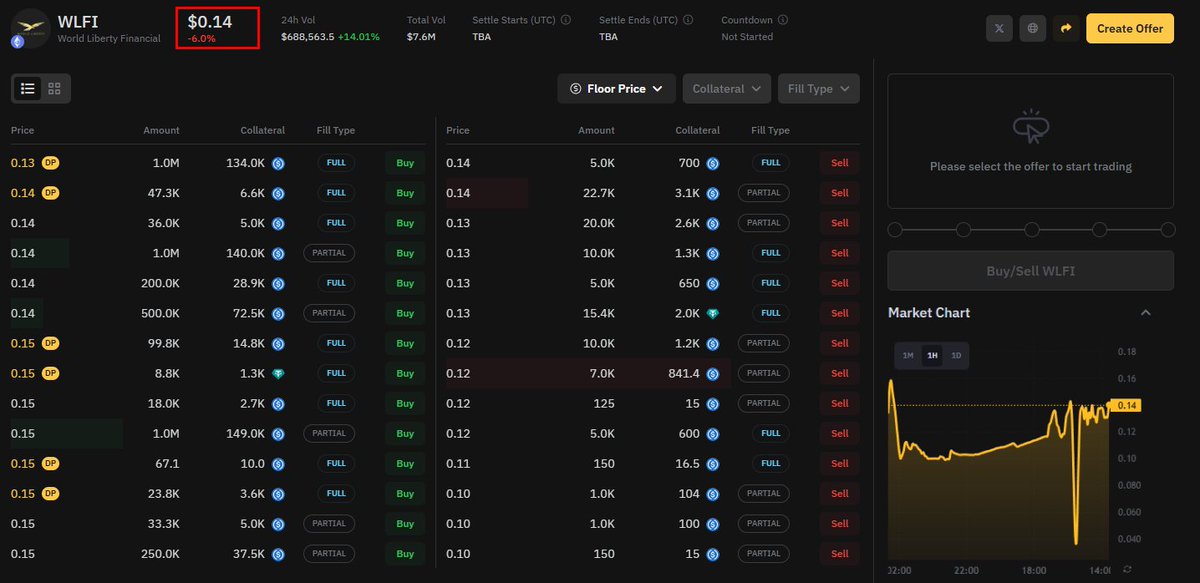1200x583 pixels.
Task: Click middle step dot on amount slider
Action: 1031,230
